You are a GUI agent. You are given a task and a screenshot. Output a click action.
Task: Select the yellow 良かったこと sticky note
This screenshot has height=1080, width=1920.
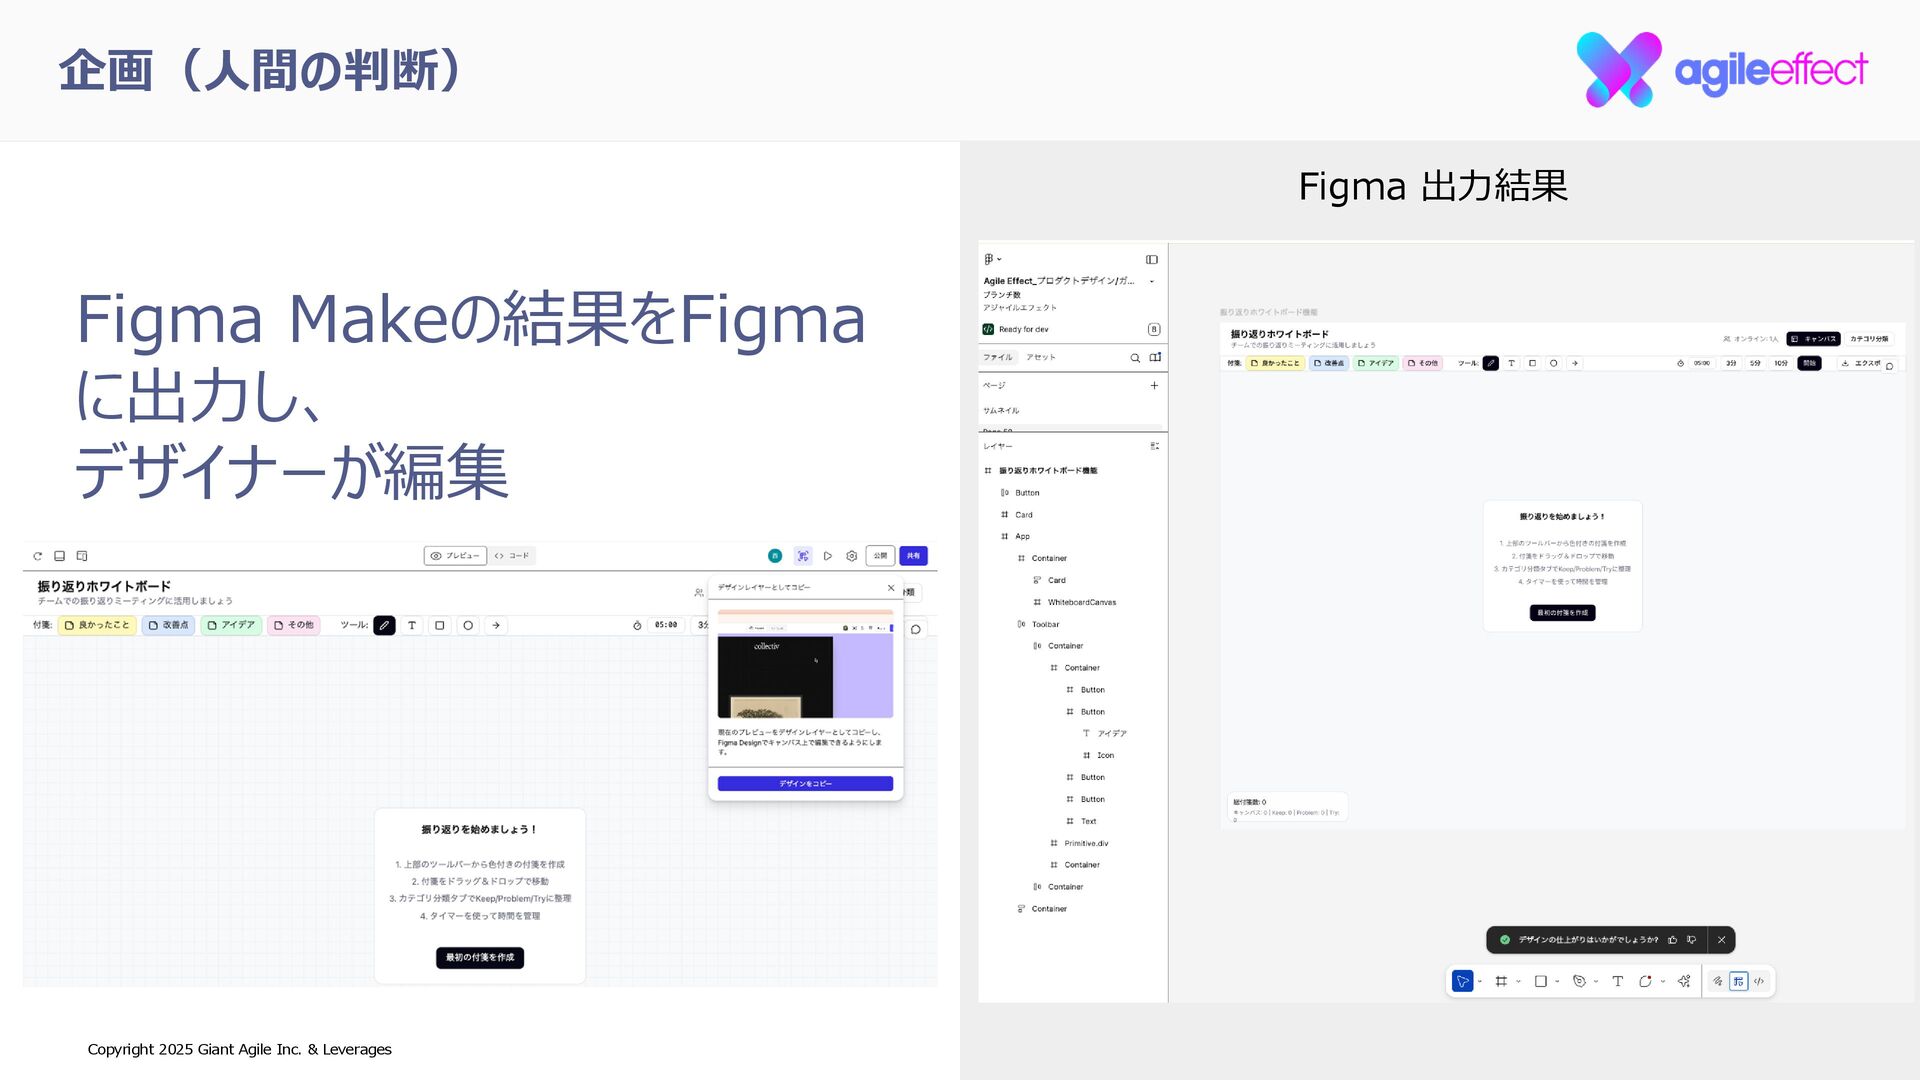pyautogui.click(x=97, y=625)
